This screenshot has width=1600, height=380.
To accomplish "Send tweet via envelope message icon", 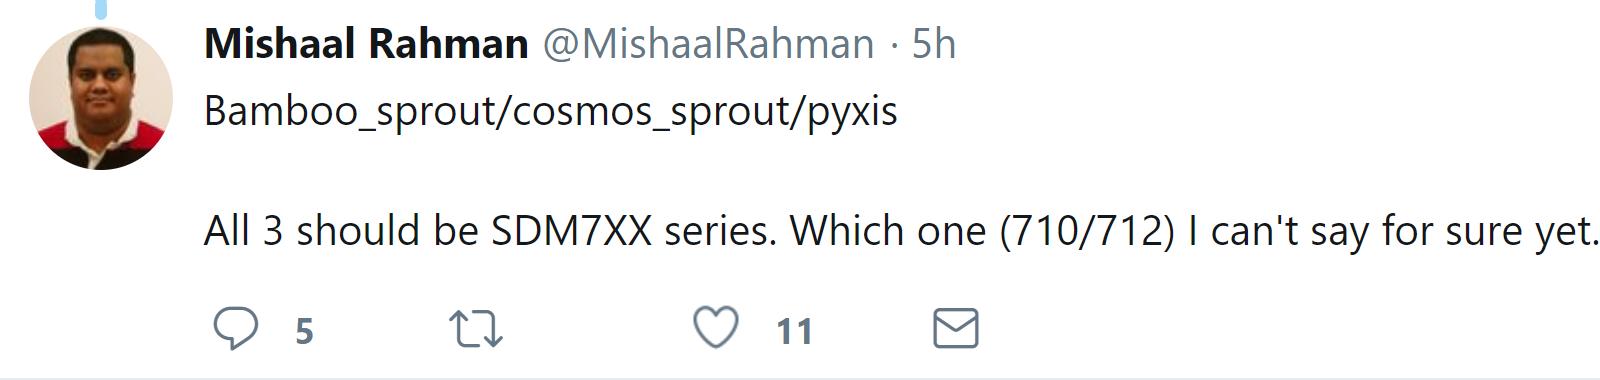I will [955, 329].
